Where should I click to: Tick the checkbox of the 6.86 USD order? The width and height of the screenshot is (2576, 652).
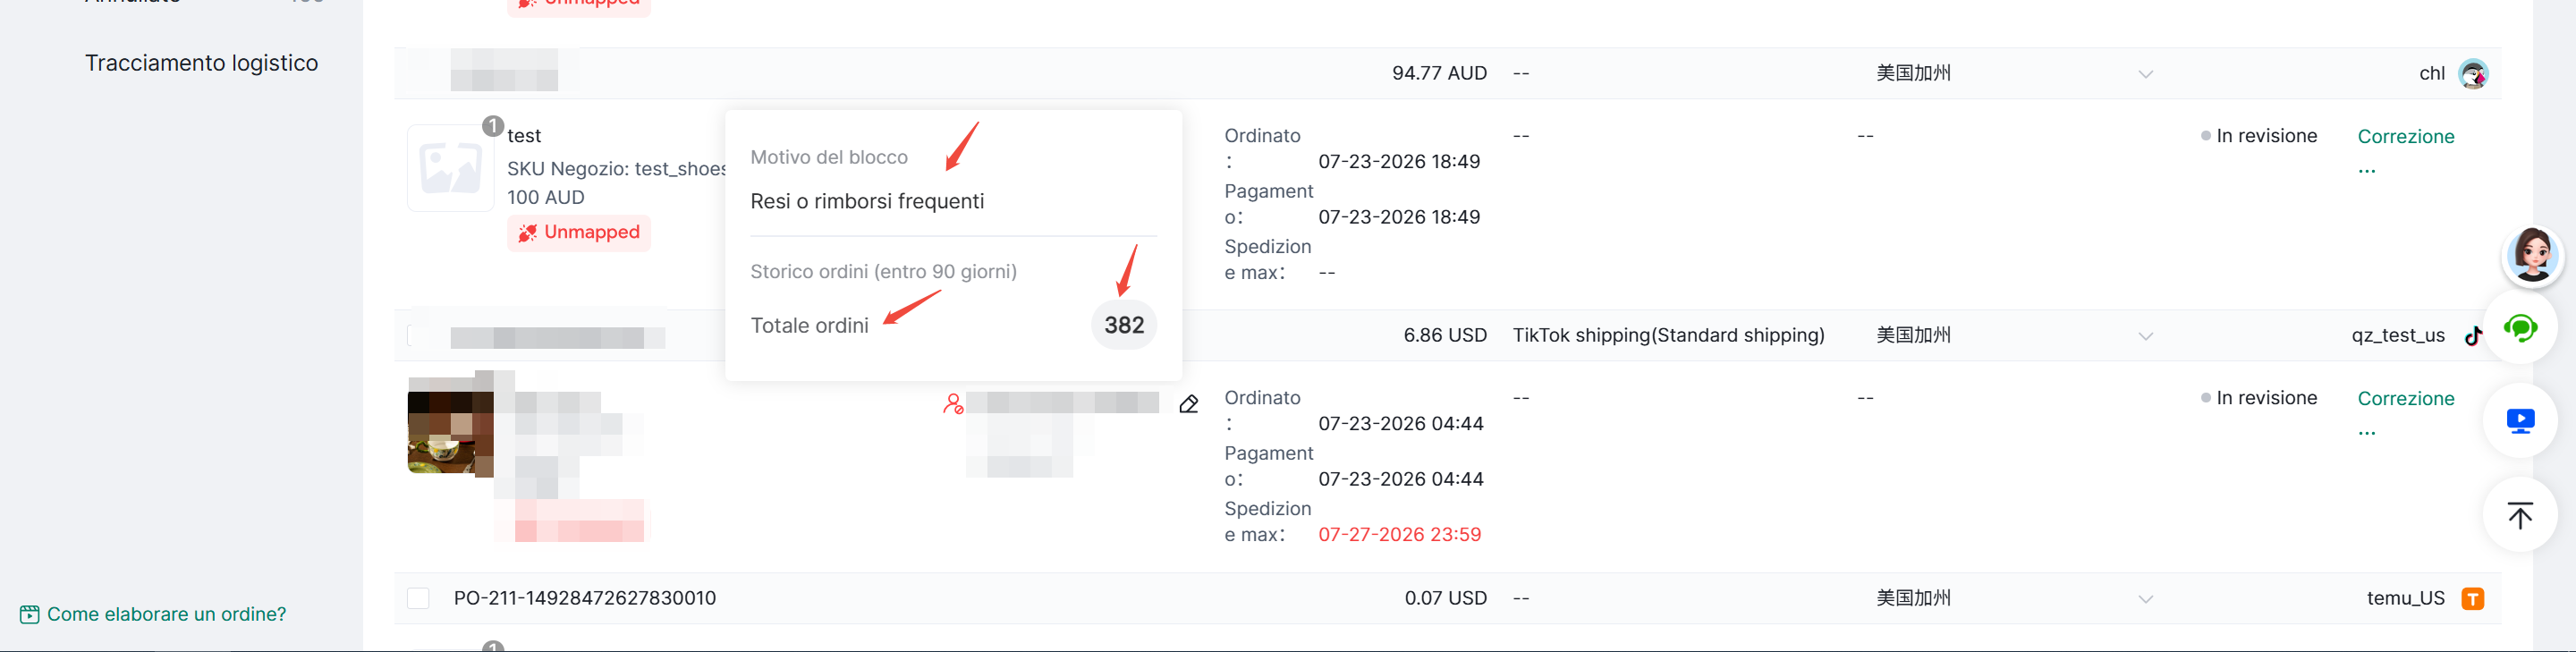pyautogui.click(x=418, y=336)
